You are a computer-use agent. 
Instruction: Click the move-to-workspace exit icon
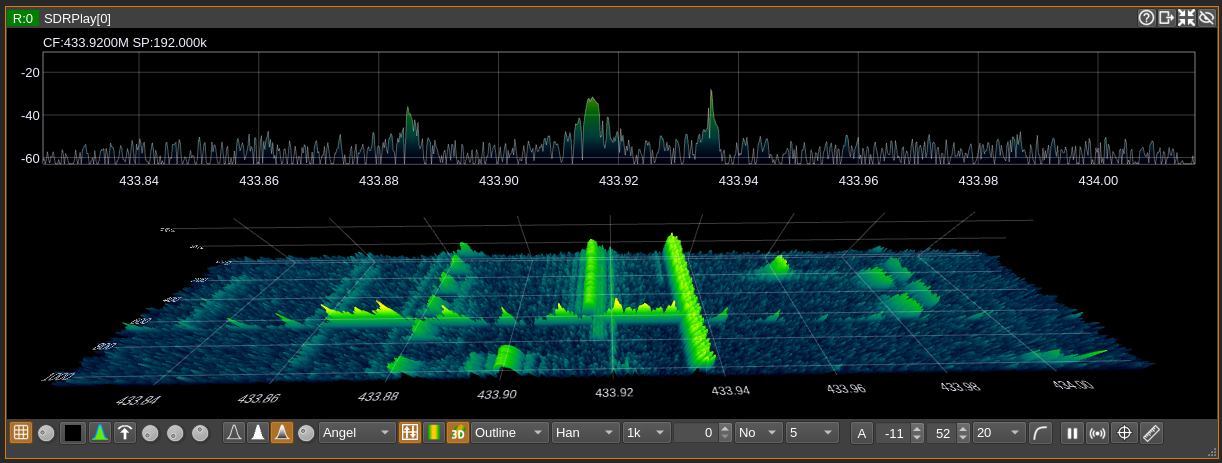(1166, 18)
